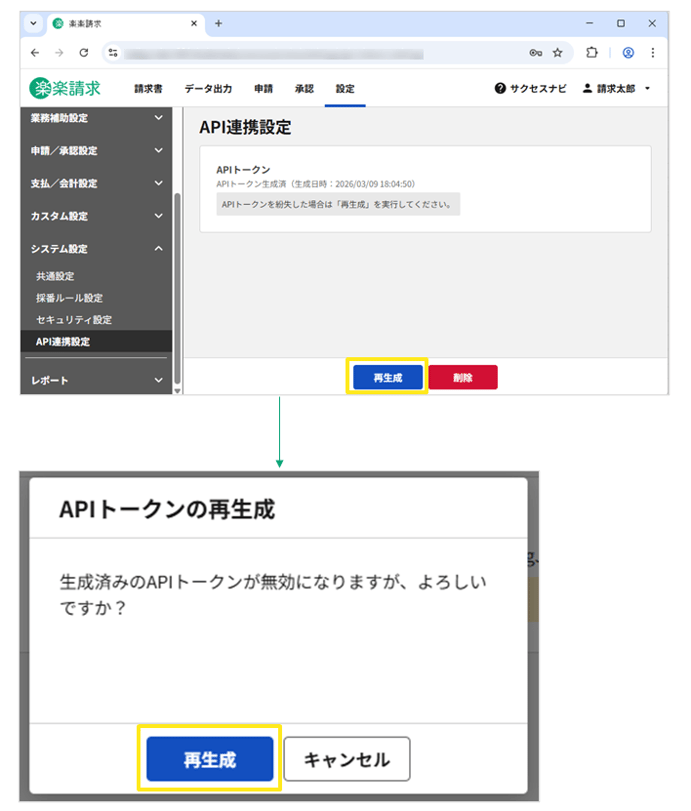Click the browser back arrow

(x=36, y=52)
